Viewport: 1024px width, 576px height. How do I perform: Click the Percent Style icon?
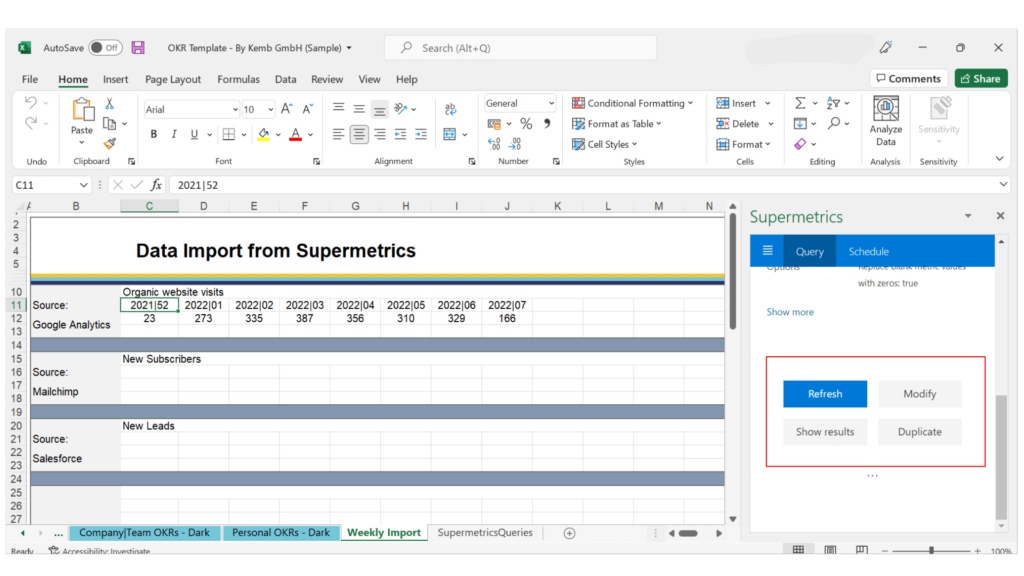(526, 123)
